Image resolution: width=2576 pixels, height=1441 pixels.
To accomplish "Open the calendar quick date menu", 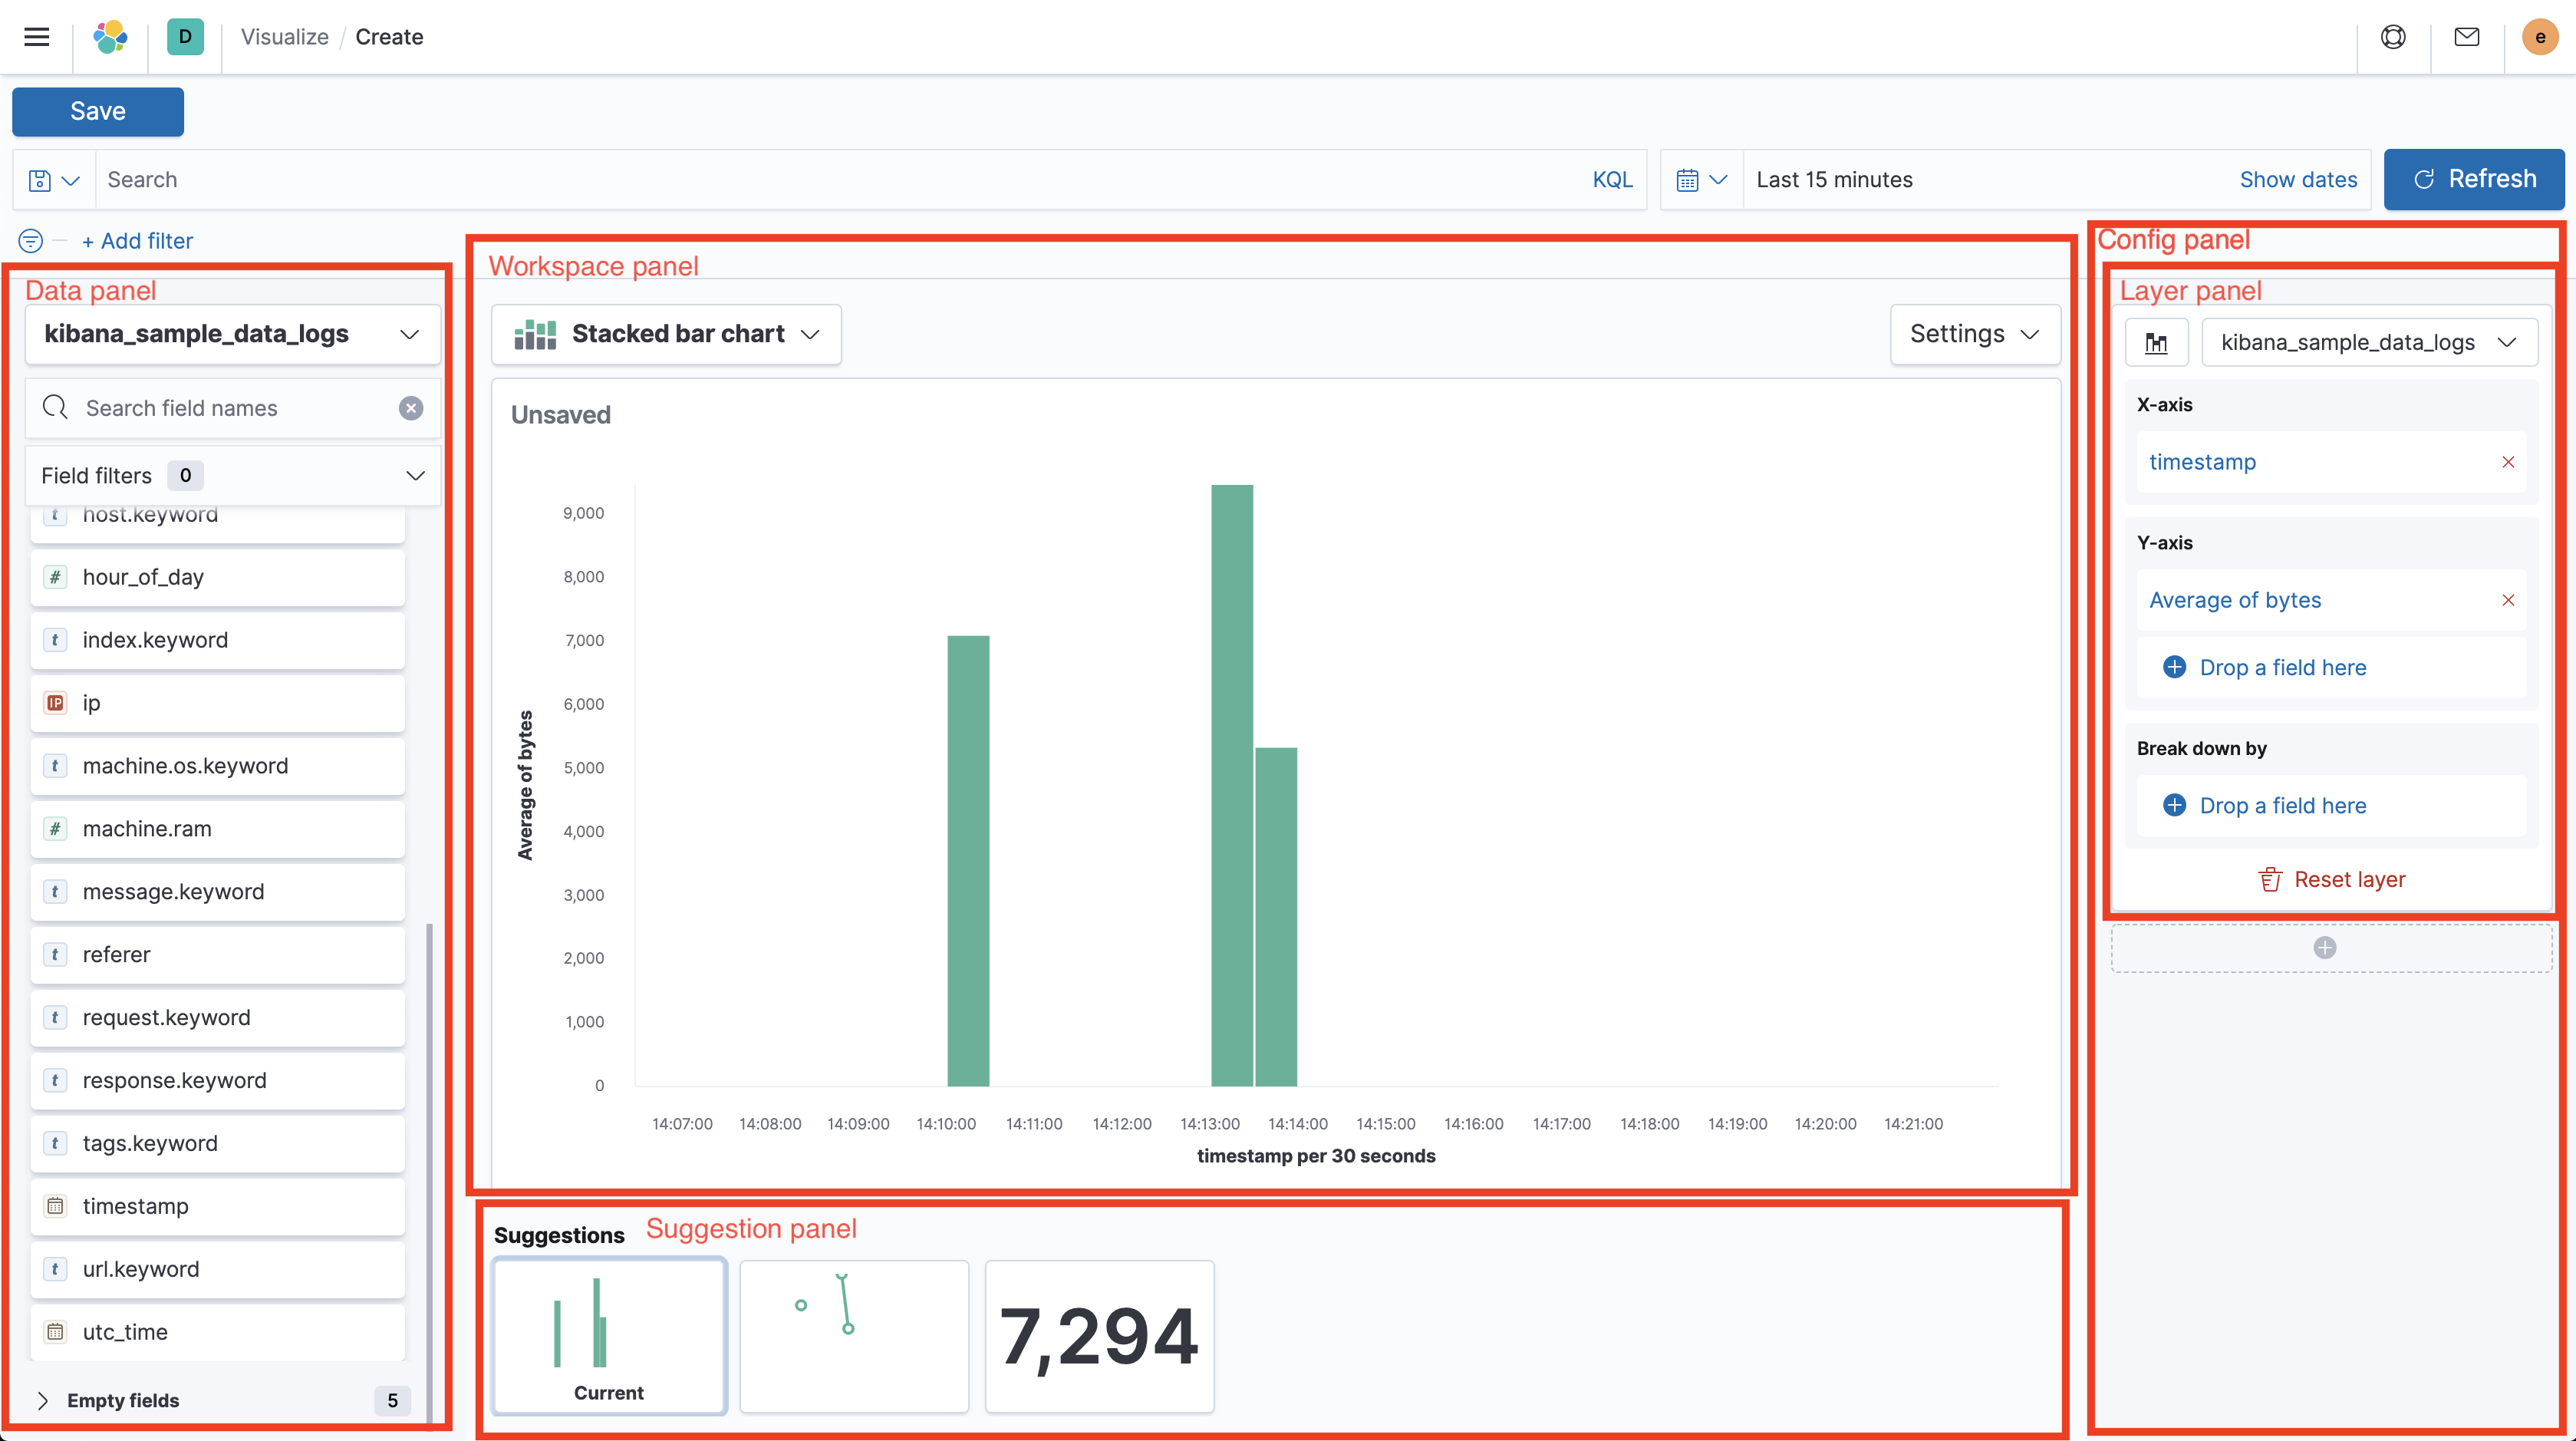I will (x=1701, y=180).
